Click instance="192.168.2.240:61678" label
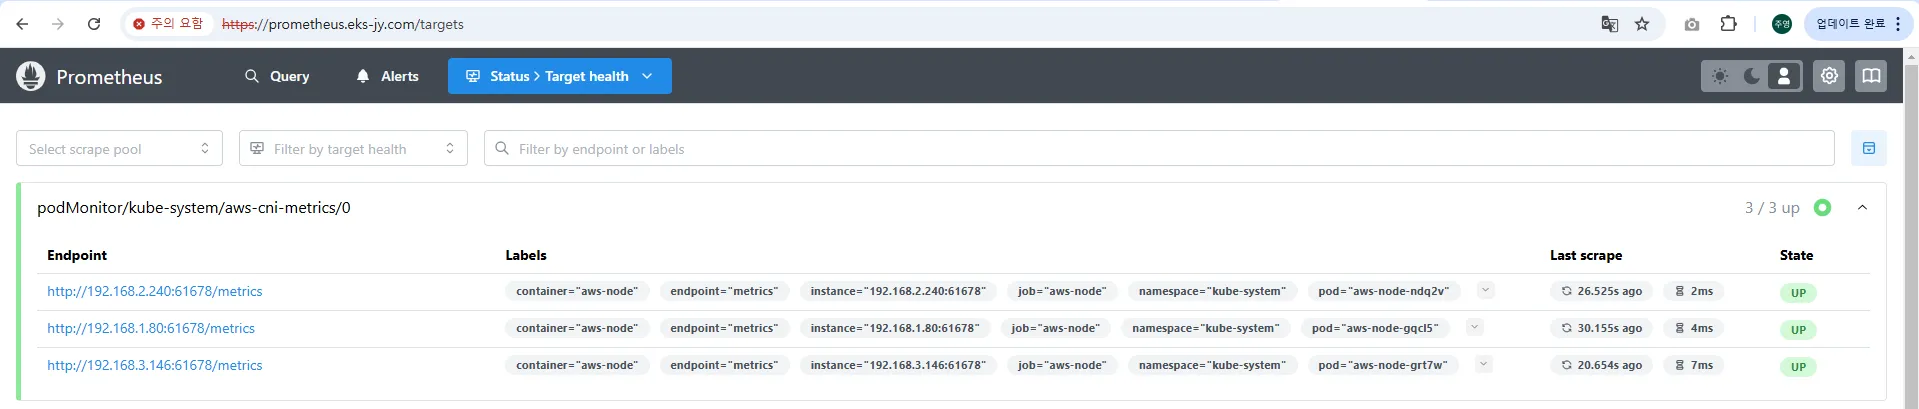This screenshot has width=1919, height=409. coord(898,291)
